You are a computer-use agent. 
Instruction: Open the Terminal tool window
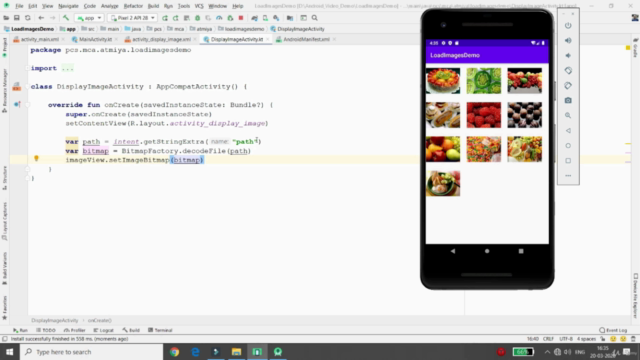click(160, 330)
